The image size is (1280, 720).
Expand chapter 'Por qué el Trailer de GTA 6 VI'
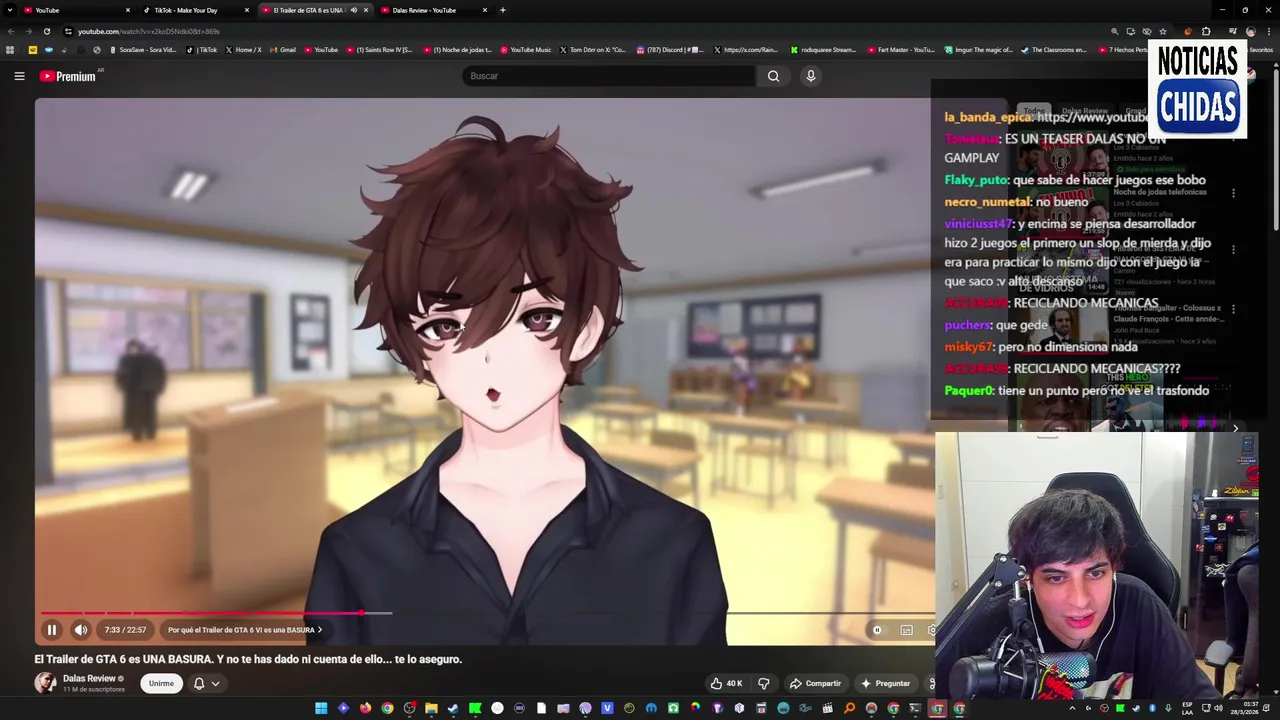[245, 630]
